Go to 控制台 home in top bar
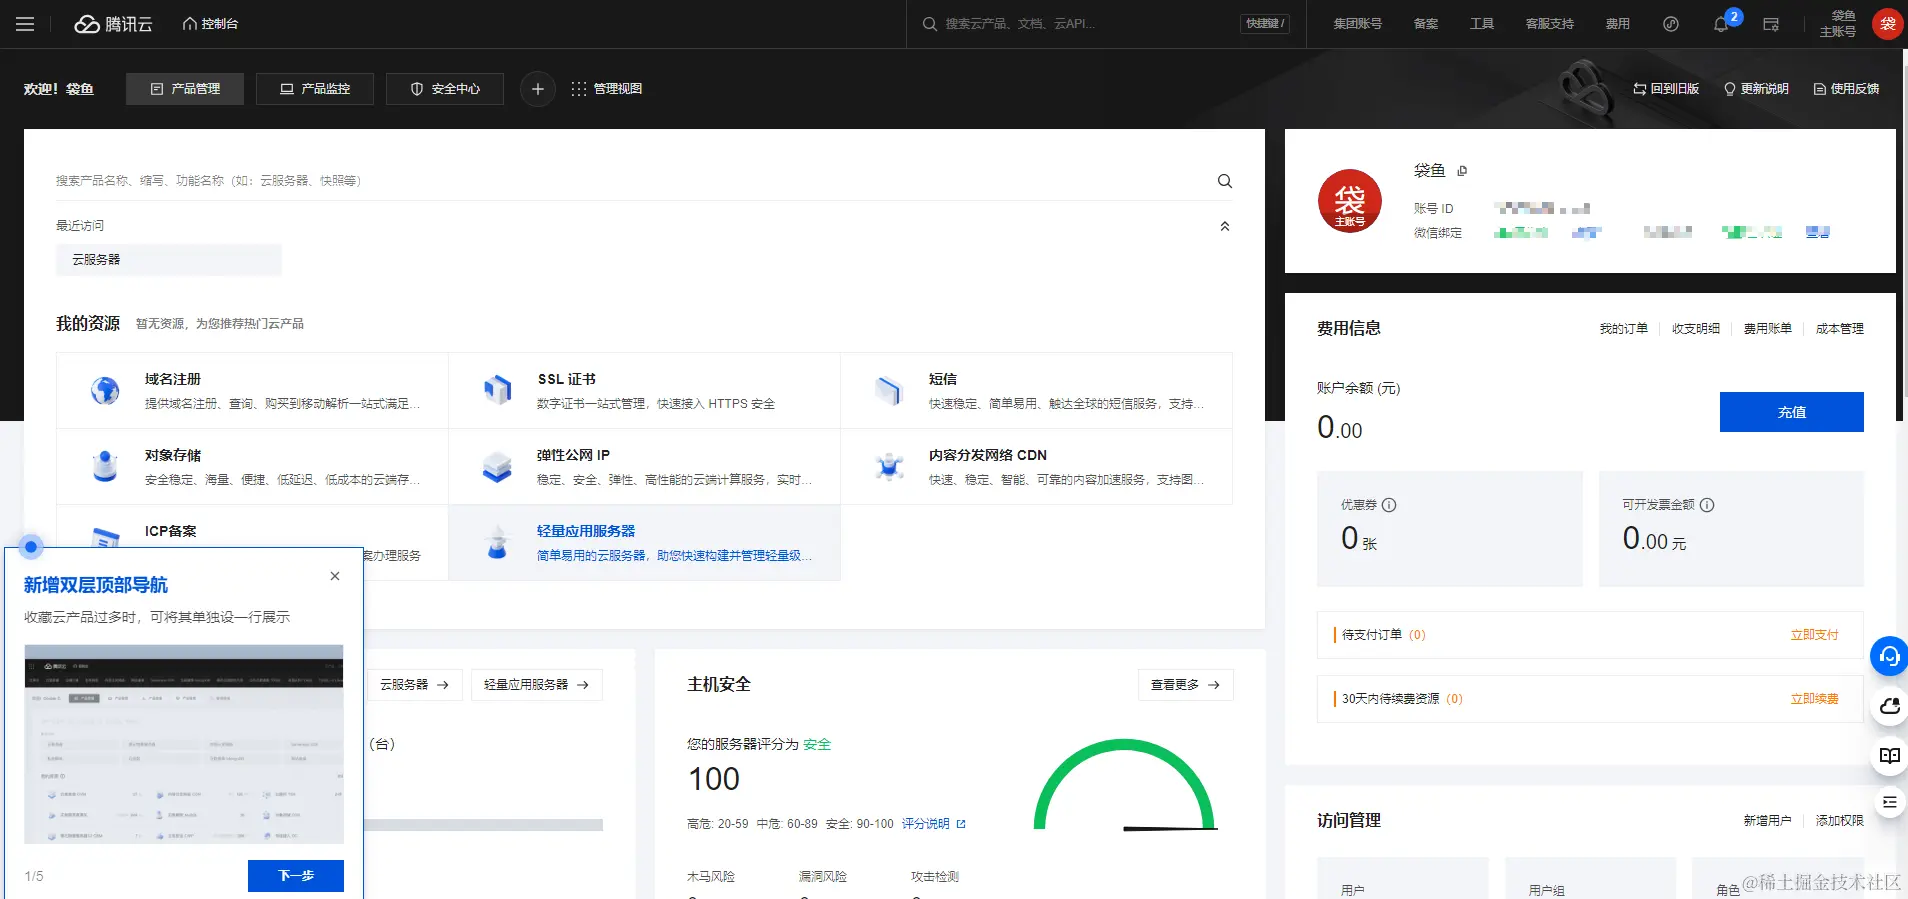 click(210, 24)
